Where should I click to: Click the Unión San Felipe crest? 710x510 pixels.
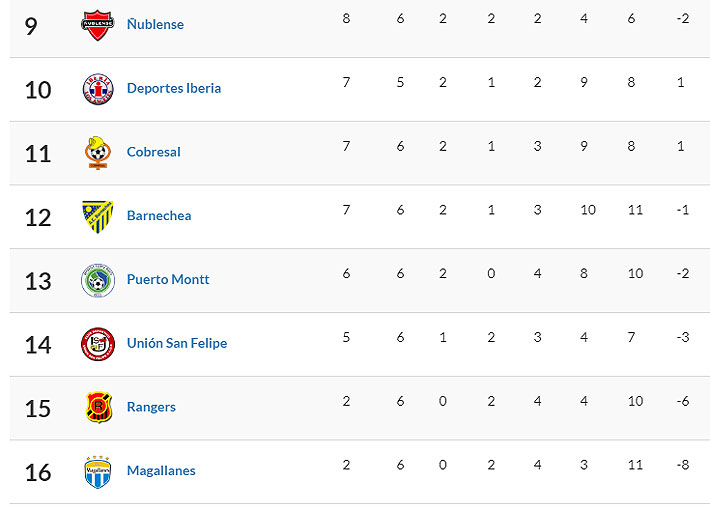[97, 344]
